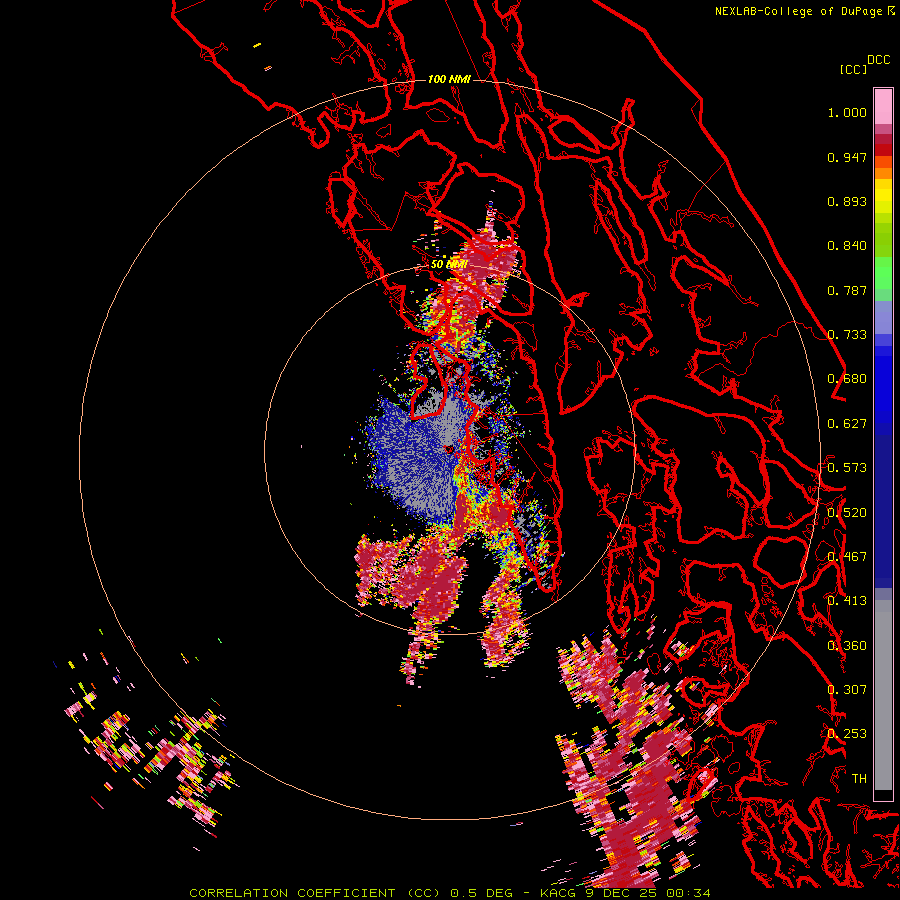900x900 pixels.
Task: Click the 0.360 color scale value
Action: coord(847,646)
